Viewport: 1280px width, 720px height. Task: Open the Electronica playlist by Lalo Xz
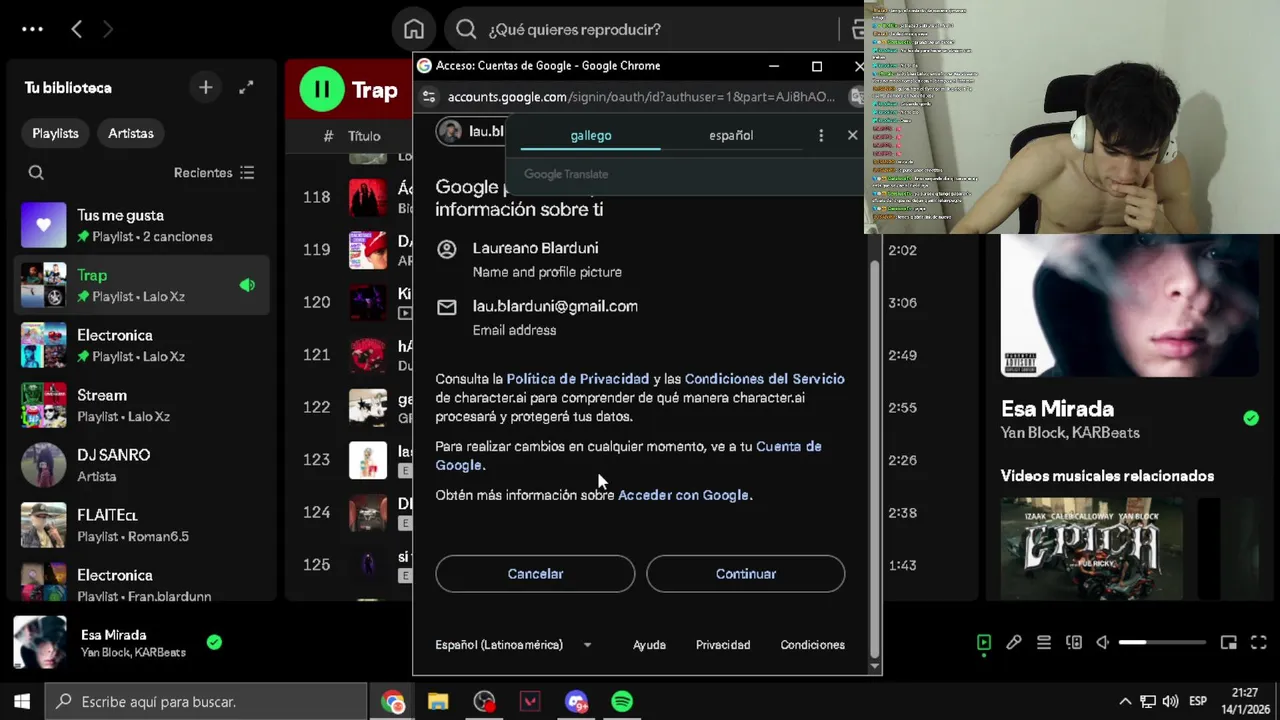coord(142,345)
